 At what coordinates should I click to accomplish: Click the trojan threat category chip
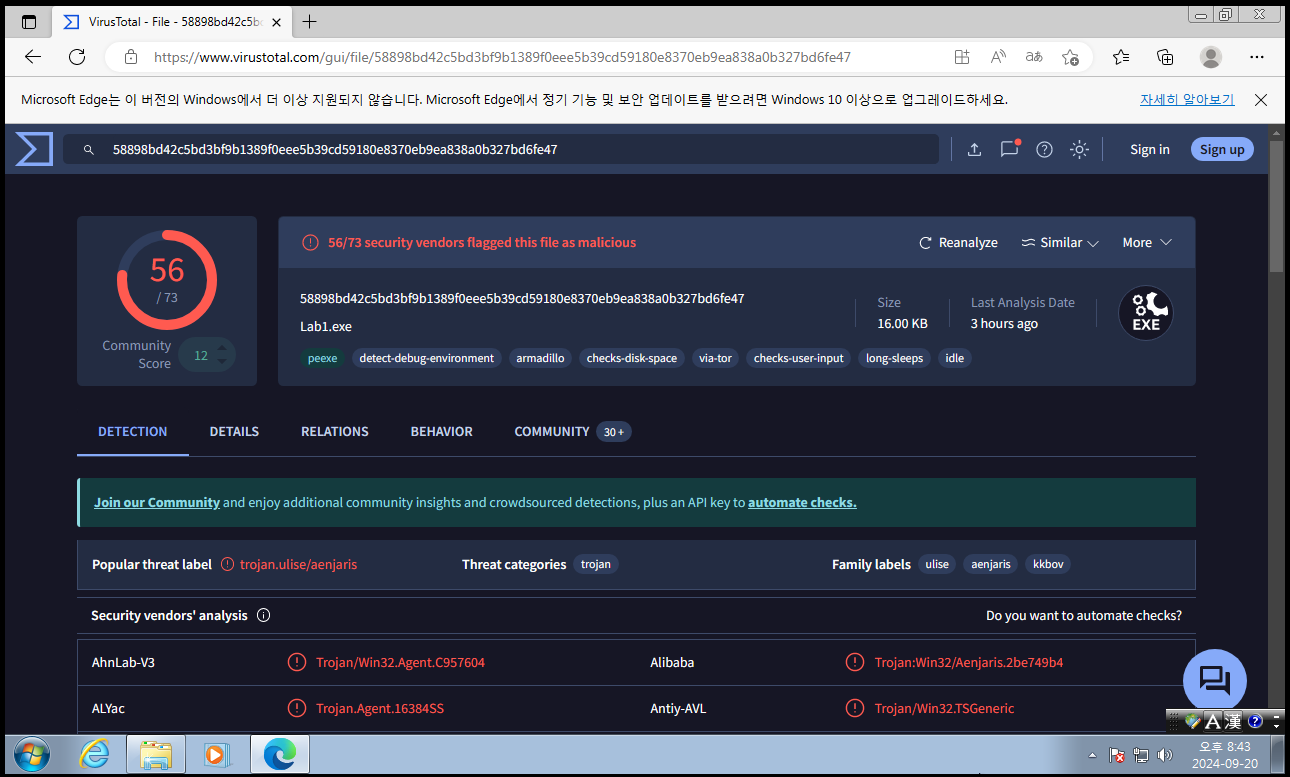(596, 564)
